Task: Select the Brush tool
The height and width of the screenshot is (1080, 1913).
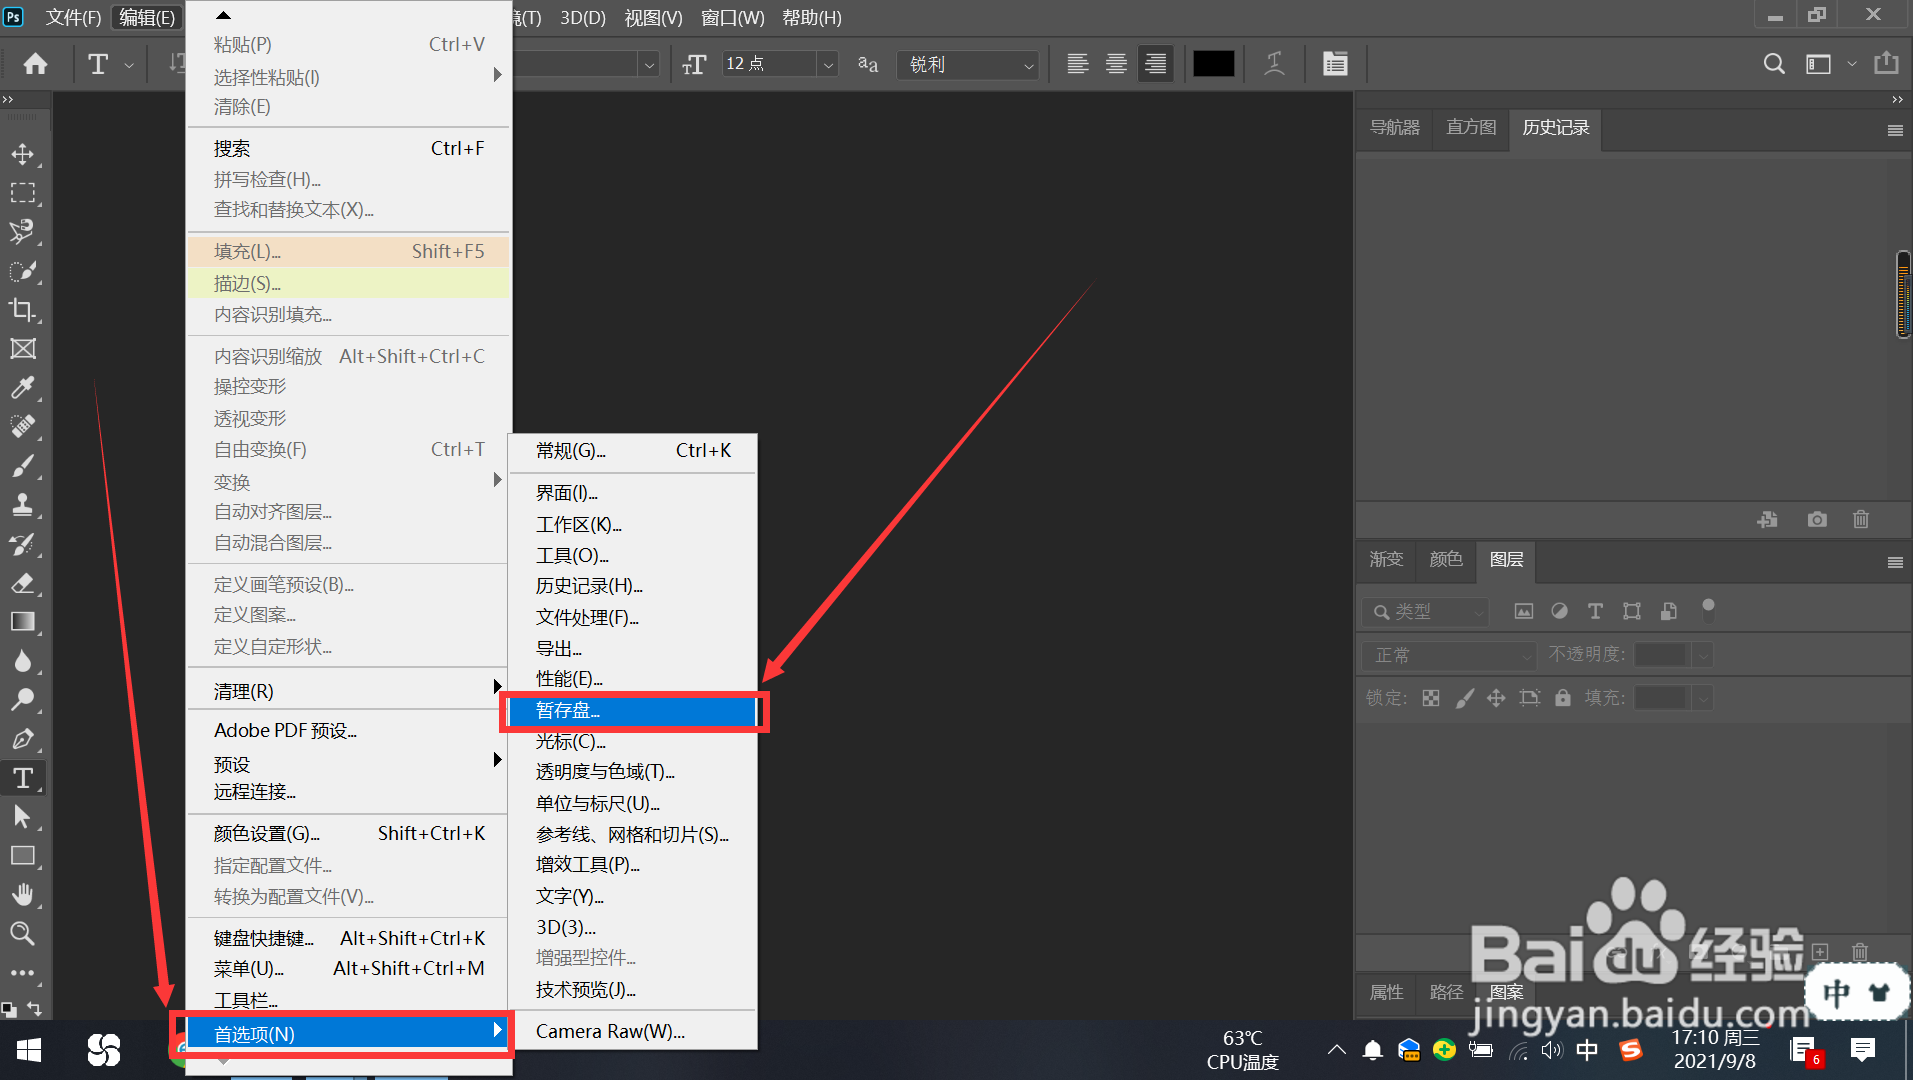Action: (x=23, y=466)
